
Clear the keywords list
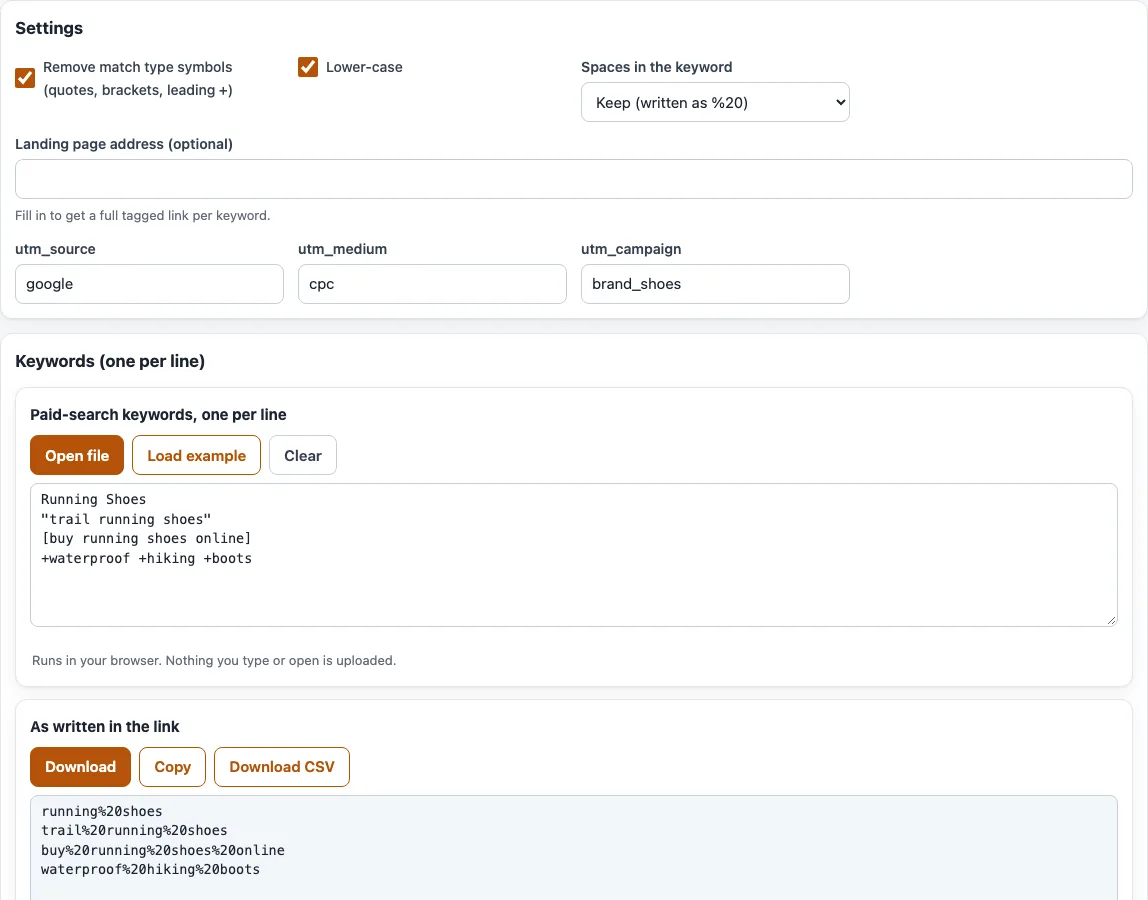click(302, 455)
